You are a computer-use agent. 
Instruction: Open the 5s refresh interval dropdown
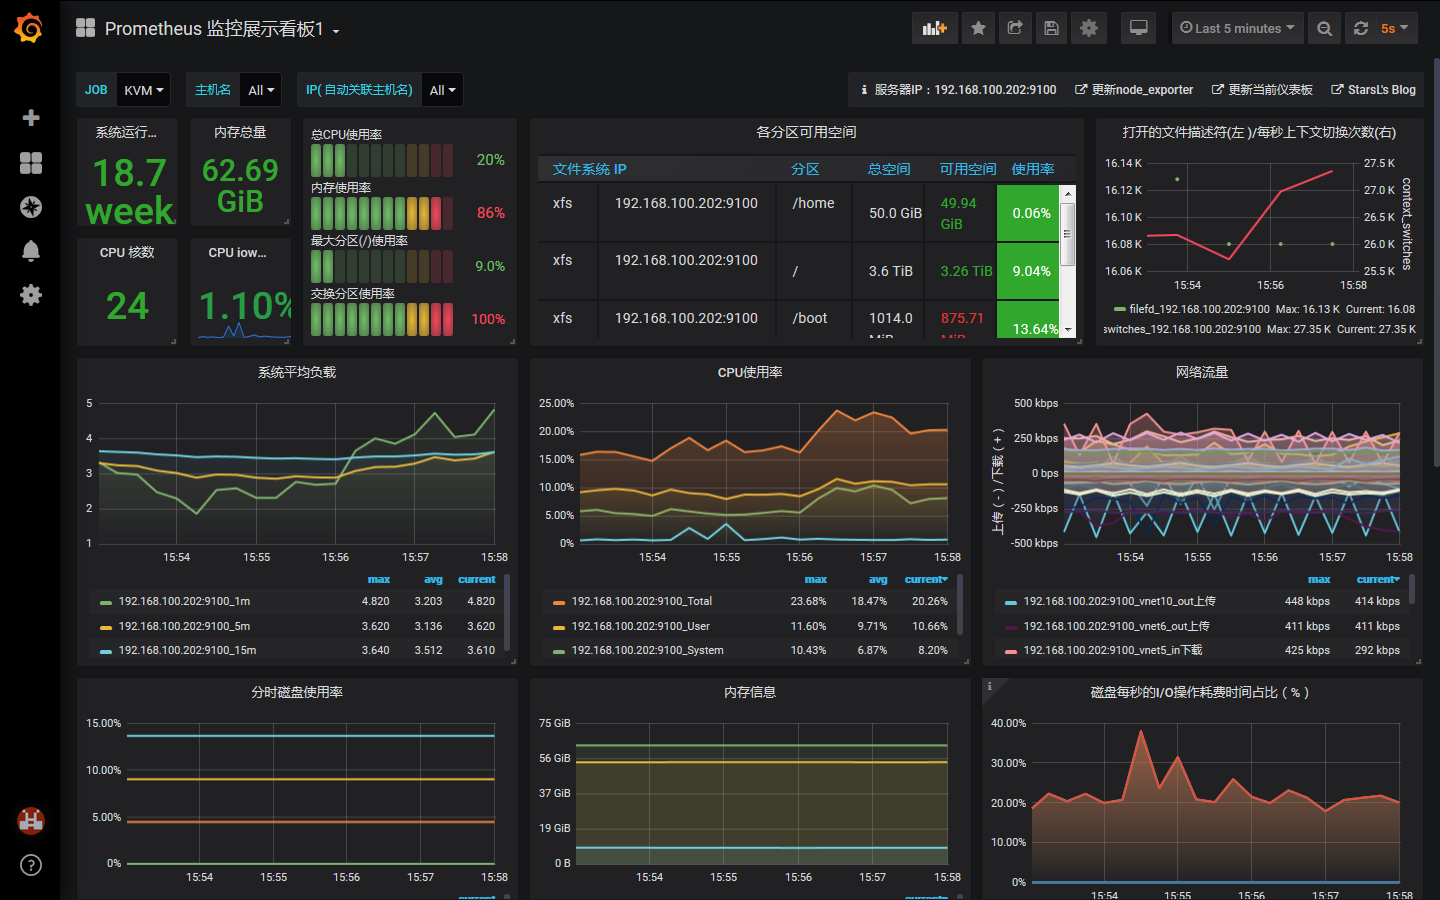click(1394, 29)
